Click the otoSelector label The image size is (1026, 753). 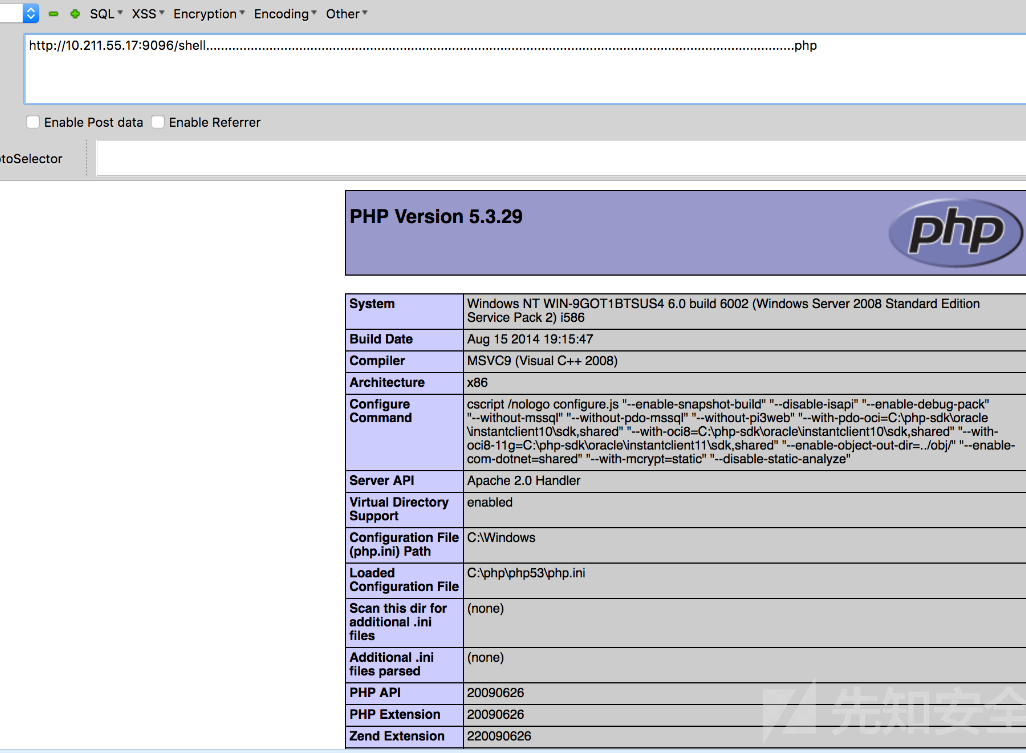(x=31, y=159)
